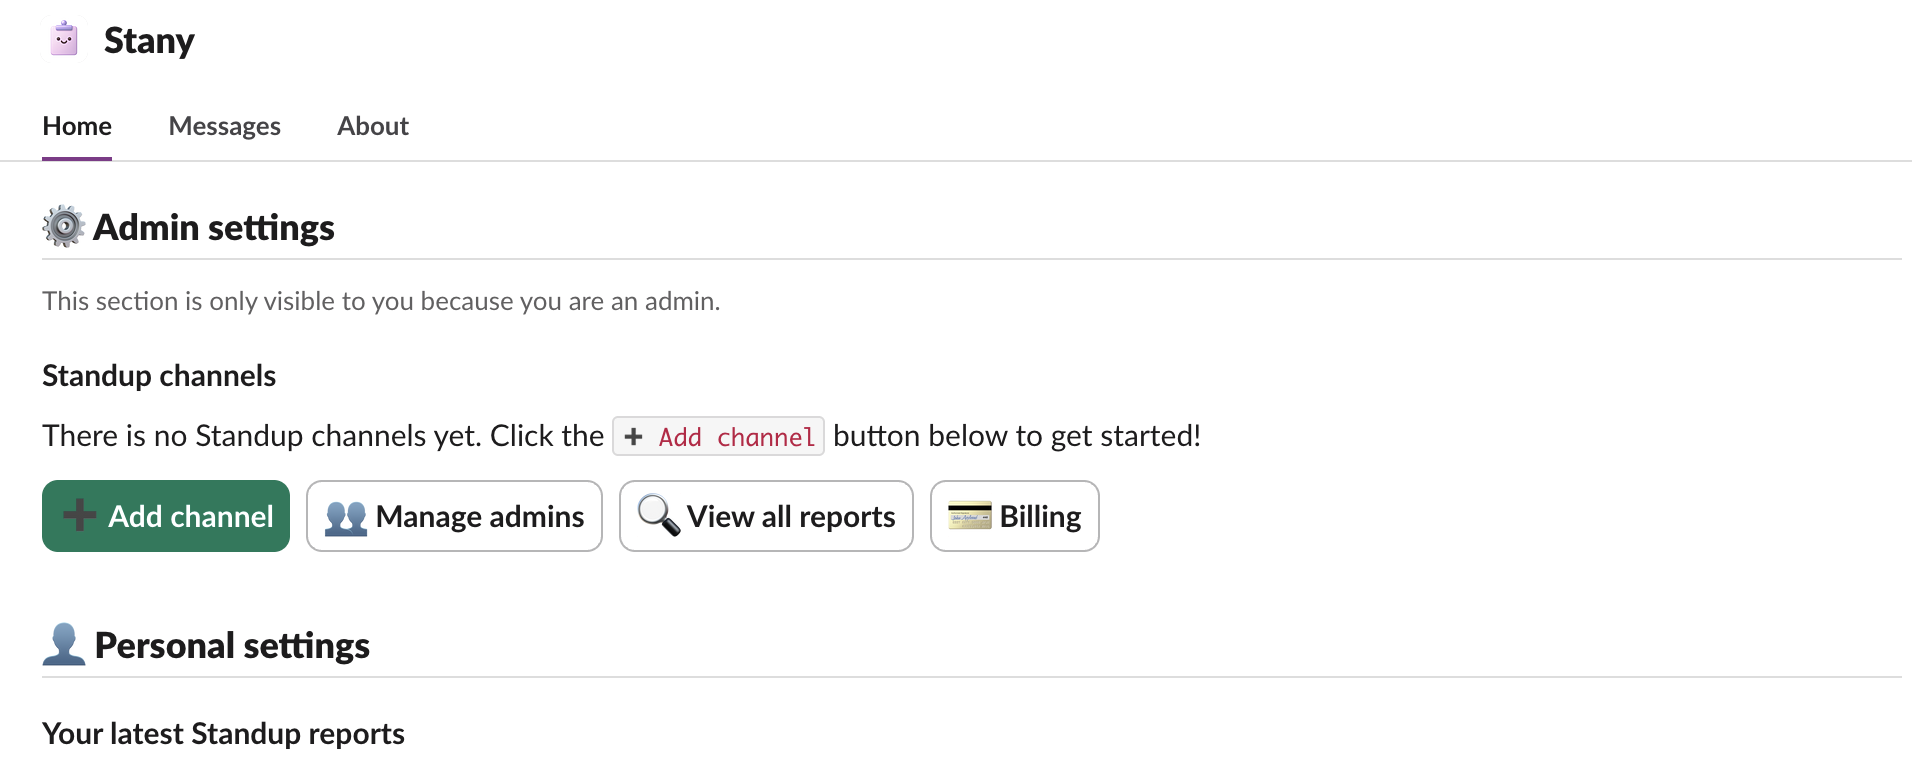Screen dimensions: 1912x768
Task: Click the people icon on Manage admins
Action: (x=346, y=517)
